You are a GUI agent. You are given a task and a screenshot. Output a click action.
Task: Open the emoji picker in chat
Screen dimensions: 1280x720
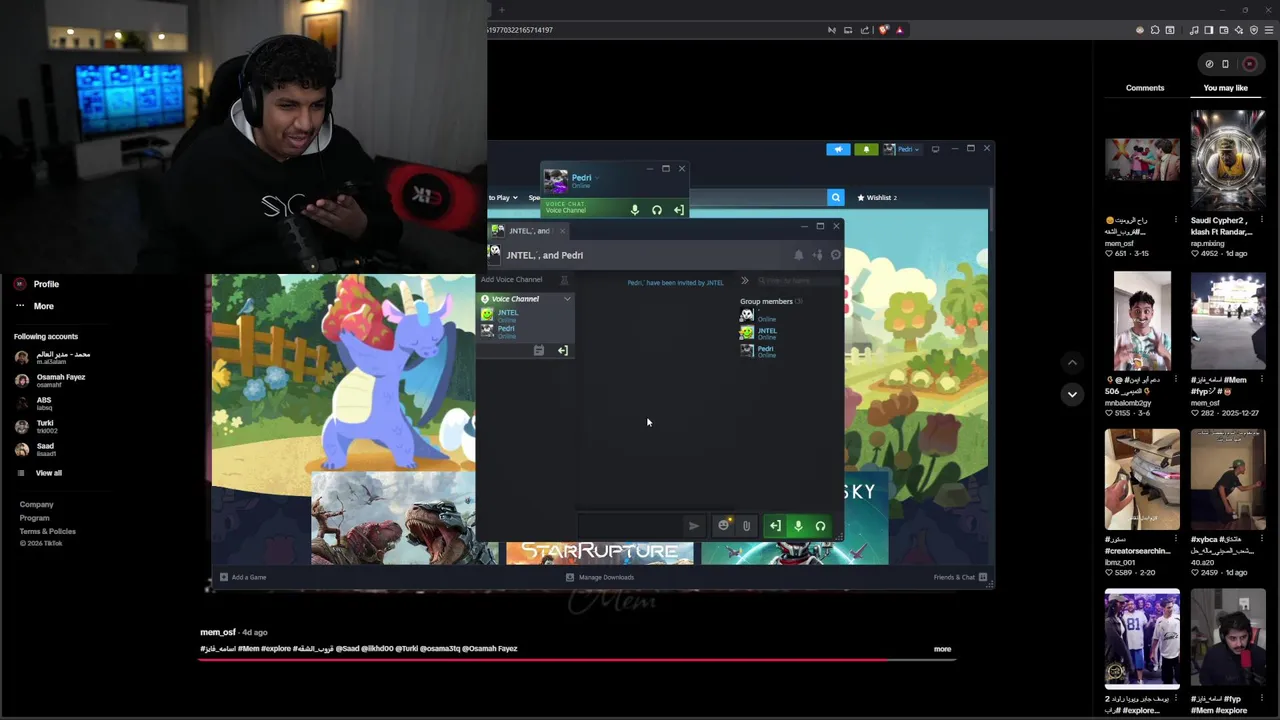click(724, 526)
